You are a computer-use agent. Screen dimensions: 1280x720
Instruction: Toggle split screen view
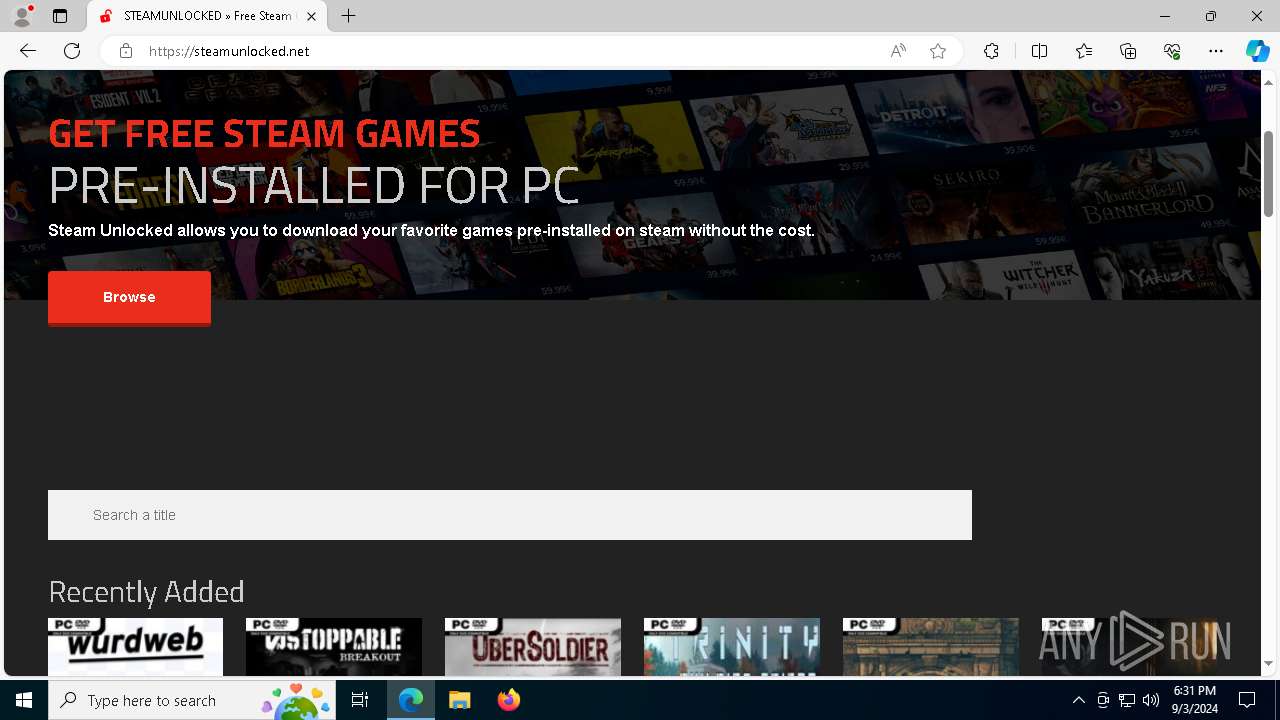[x=1039, y=51]
